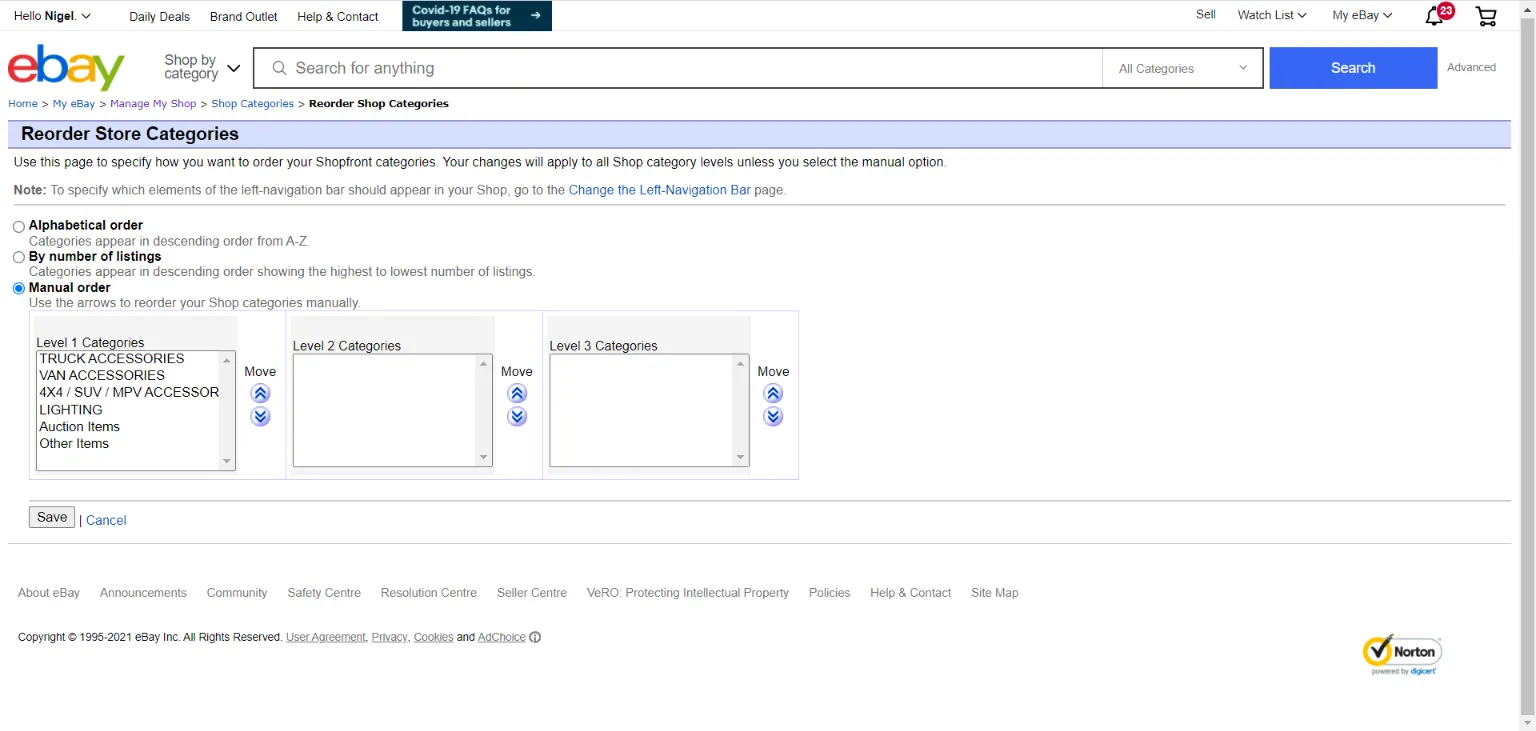Screen dimensions: 1536x731
Task: Open Help & Contact in top bar
Action: pos(338,16)
